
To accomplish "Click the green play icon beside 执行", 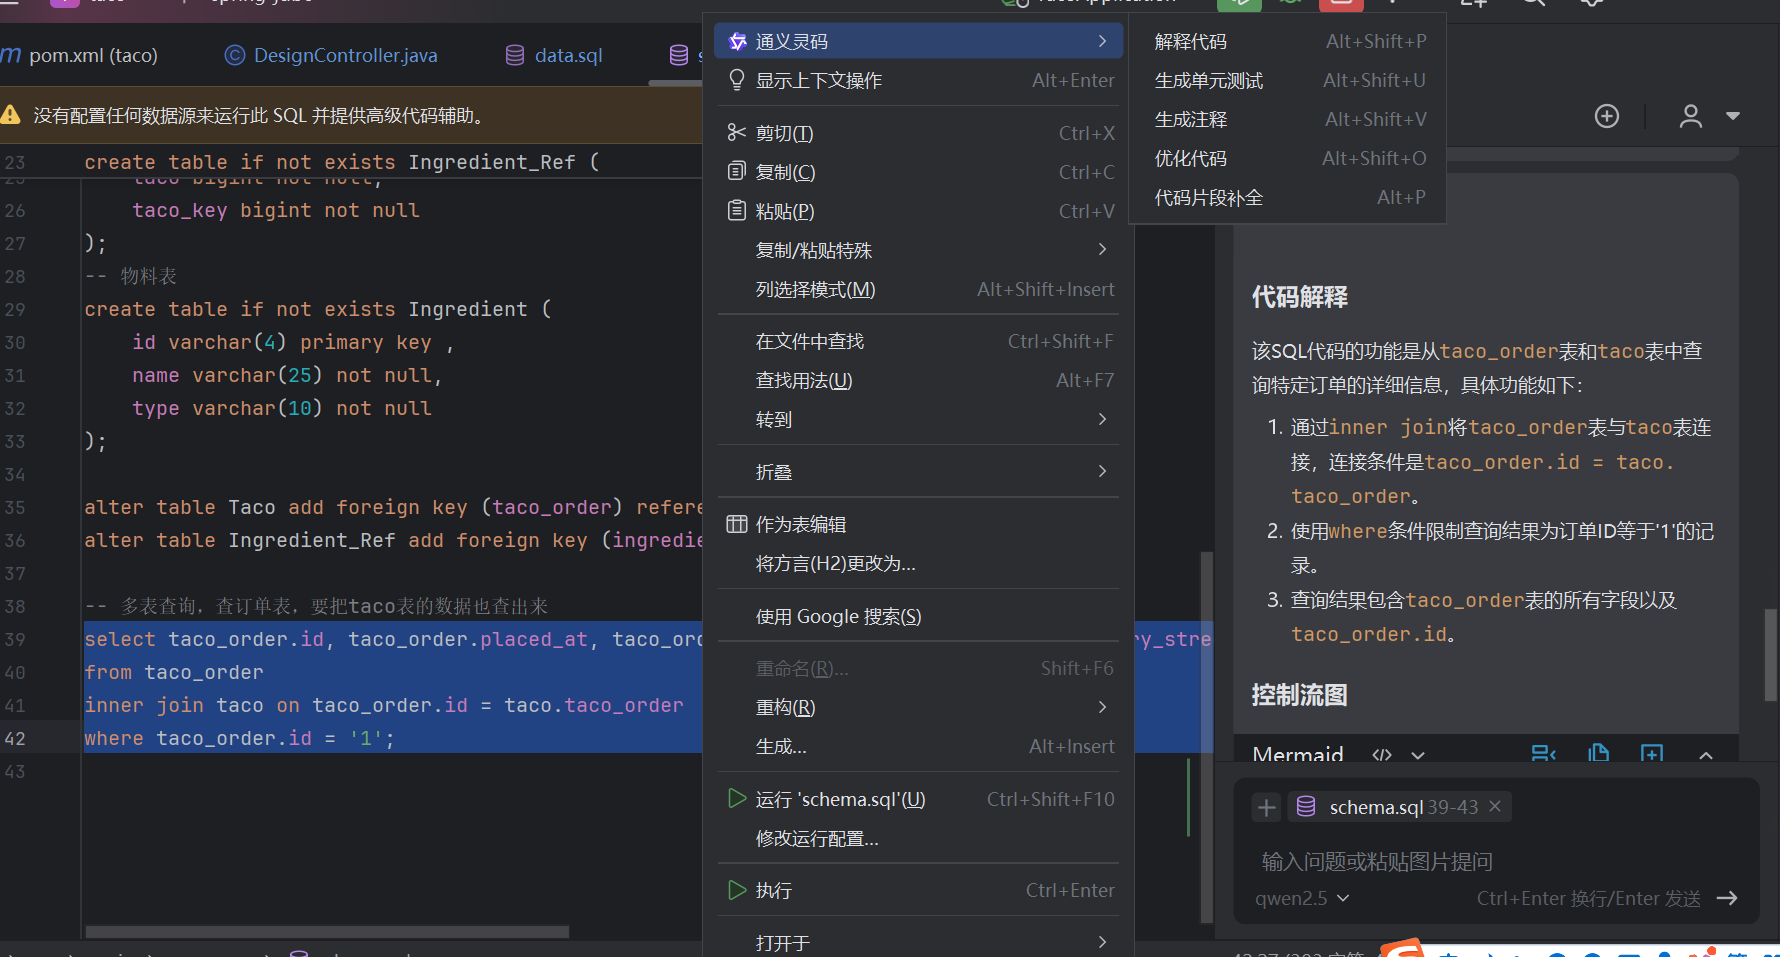I will [x=737, y=890].
